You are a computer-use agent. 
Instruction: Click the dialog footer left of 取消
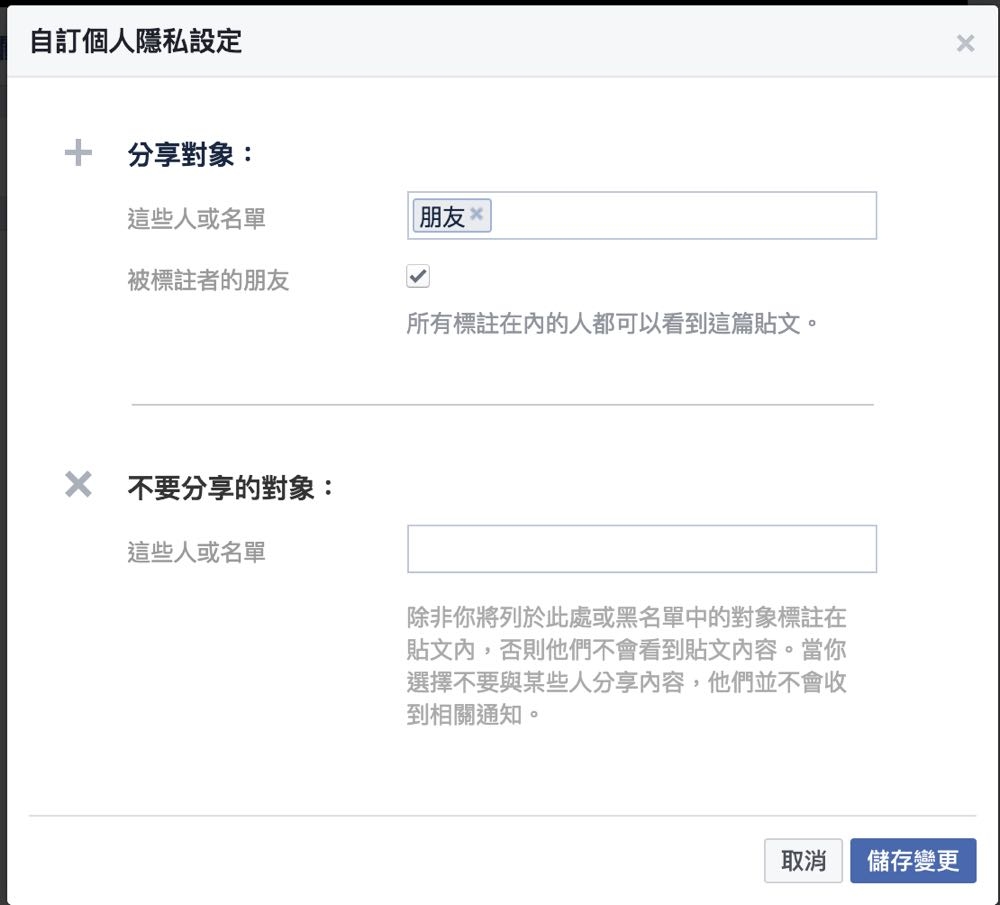pyautogui.click(x=400, y=861)
